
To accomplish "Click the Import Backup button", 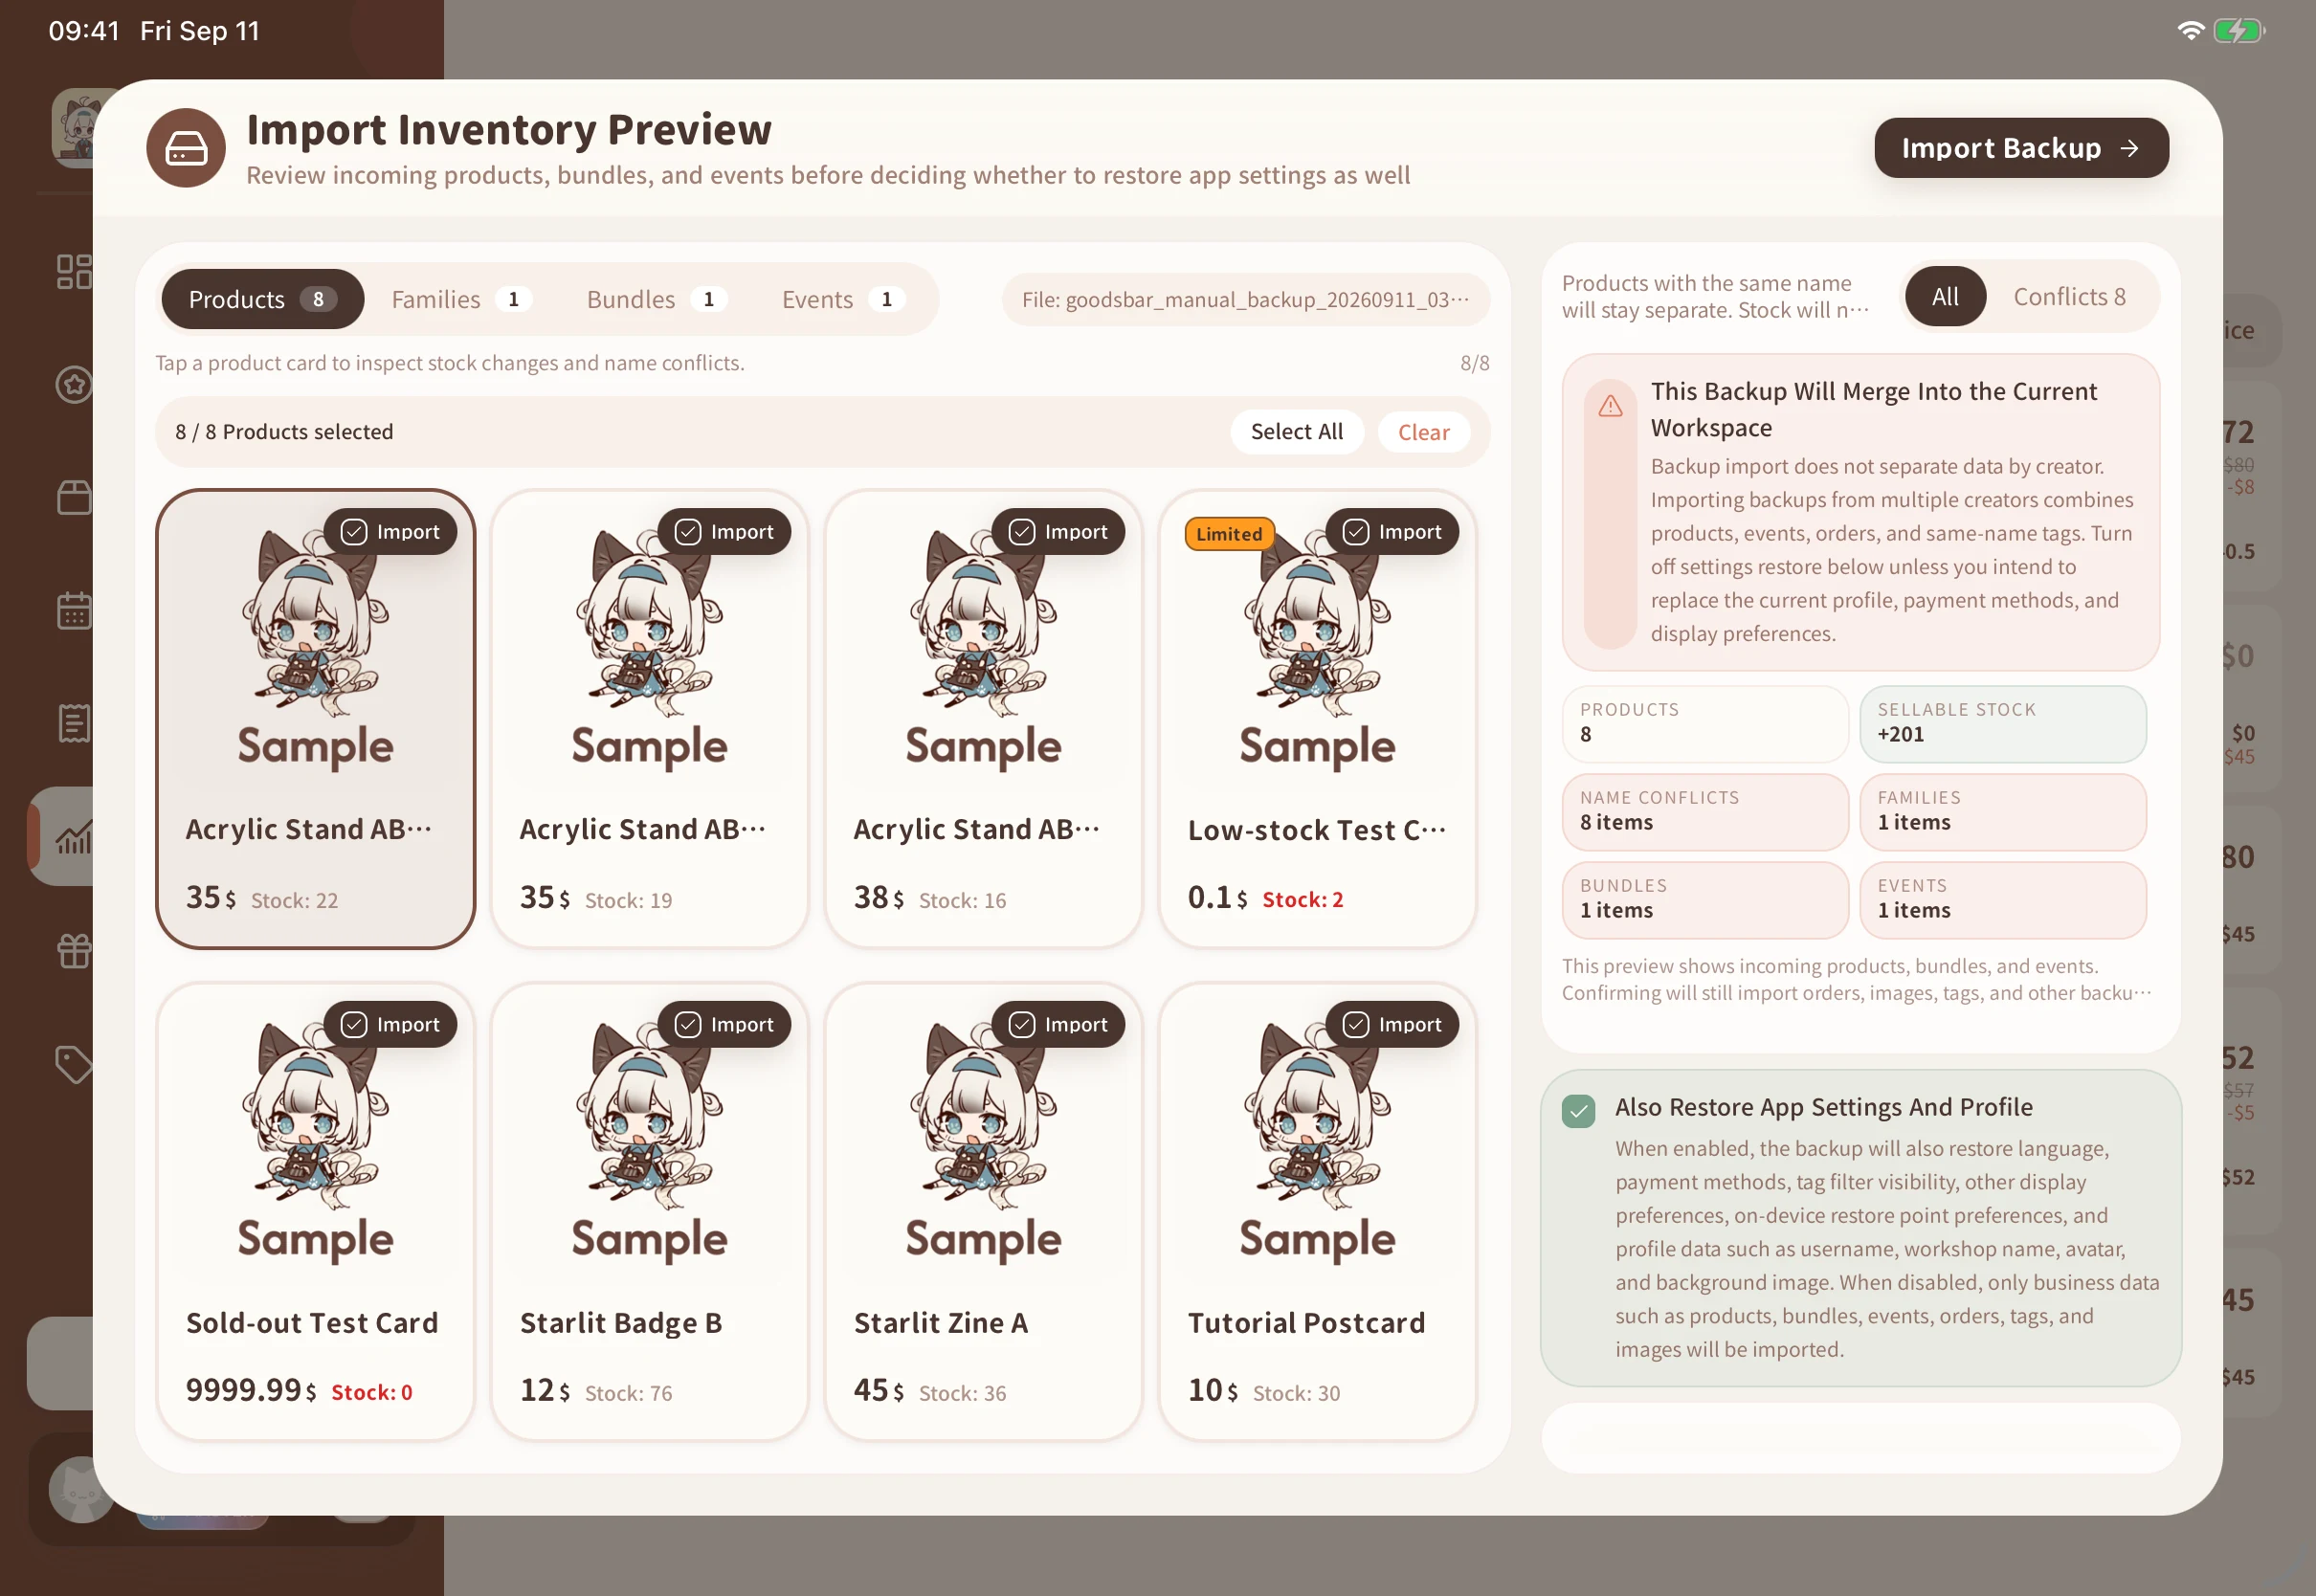I will pyautogui.click(x=2021, y=148).
